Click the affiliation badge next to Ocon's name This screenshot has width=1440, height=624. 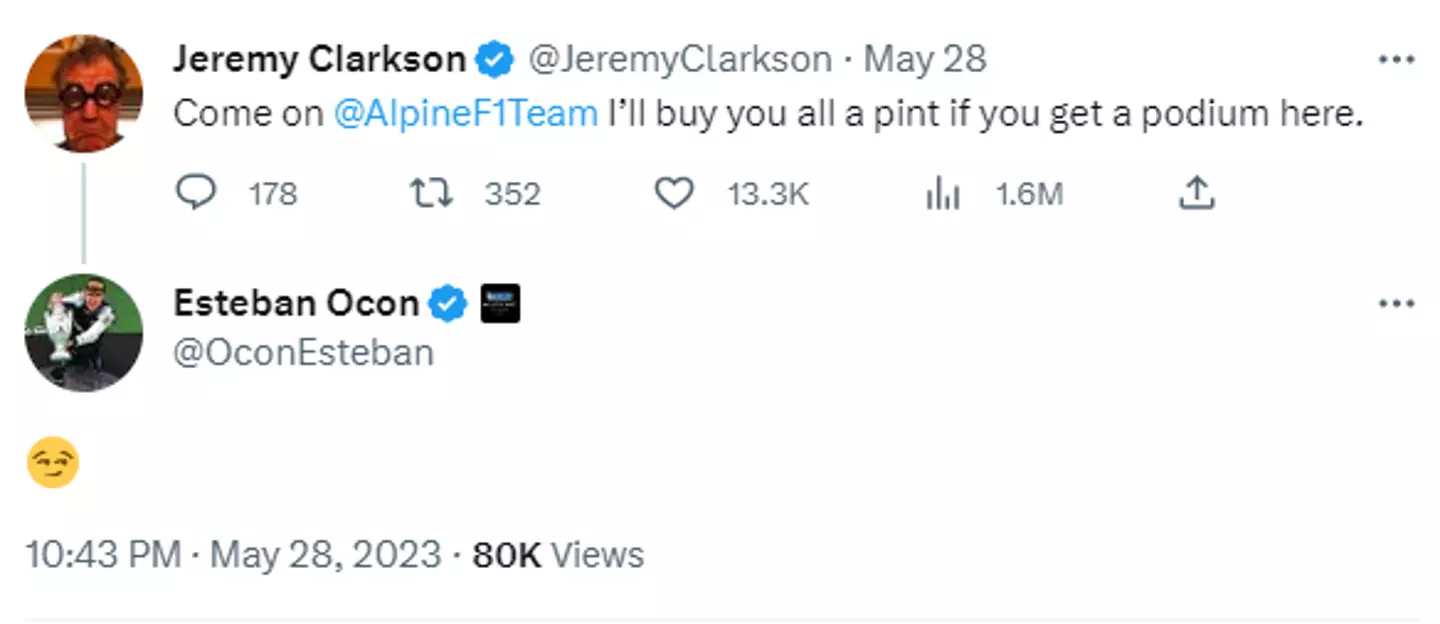click(500, 303)
